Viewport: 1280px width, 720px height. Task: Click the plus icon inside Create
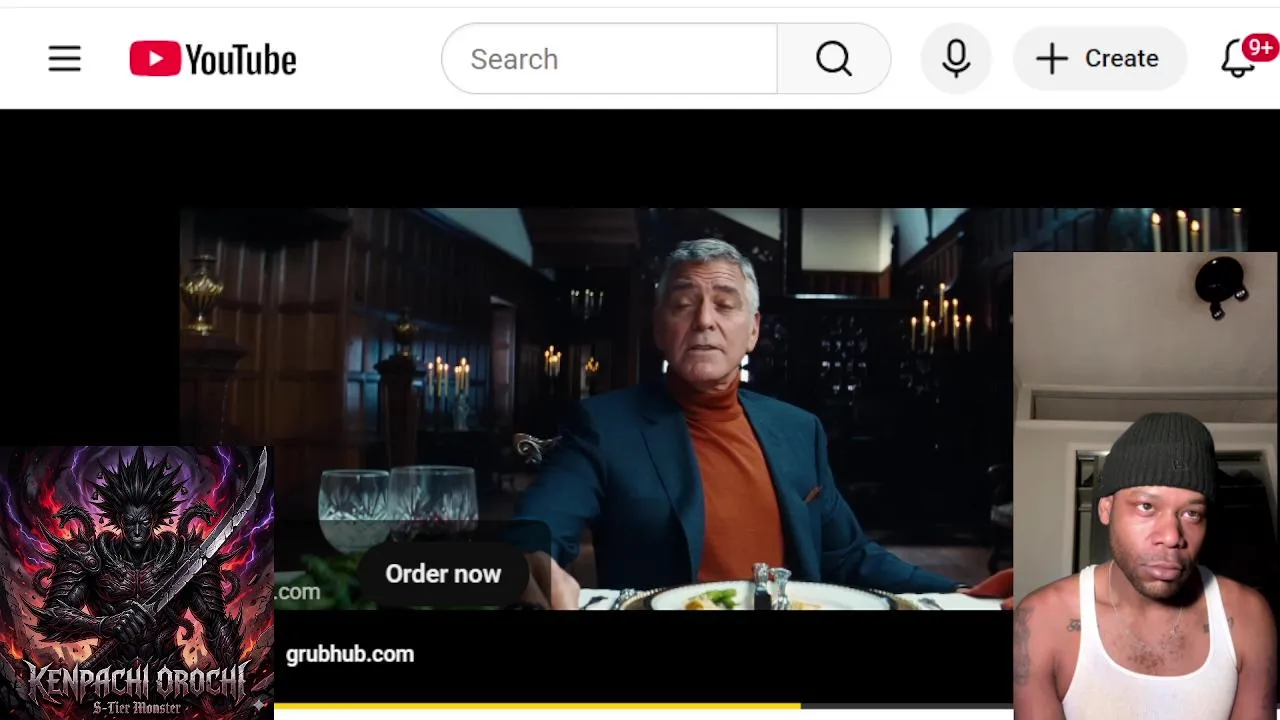click(x=1052, y=59)
